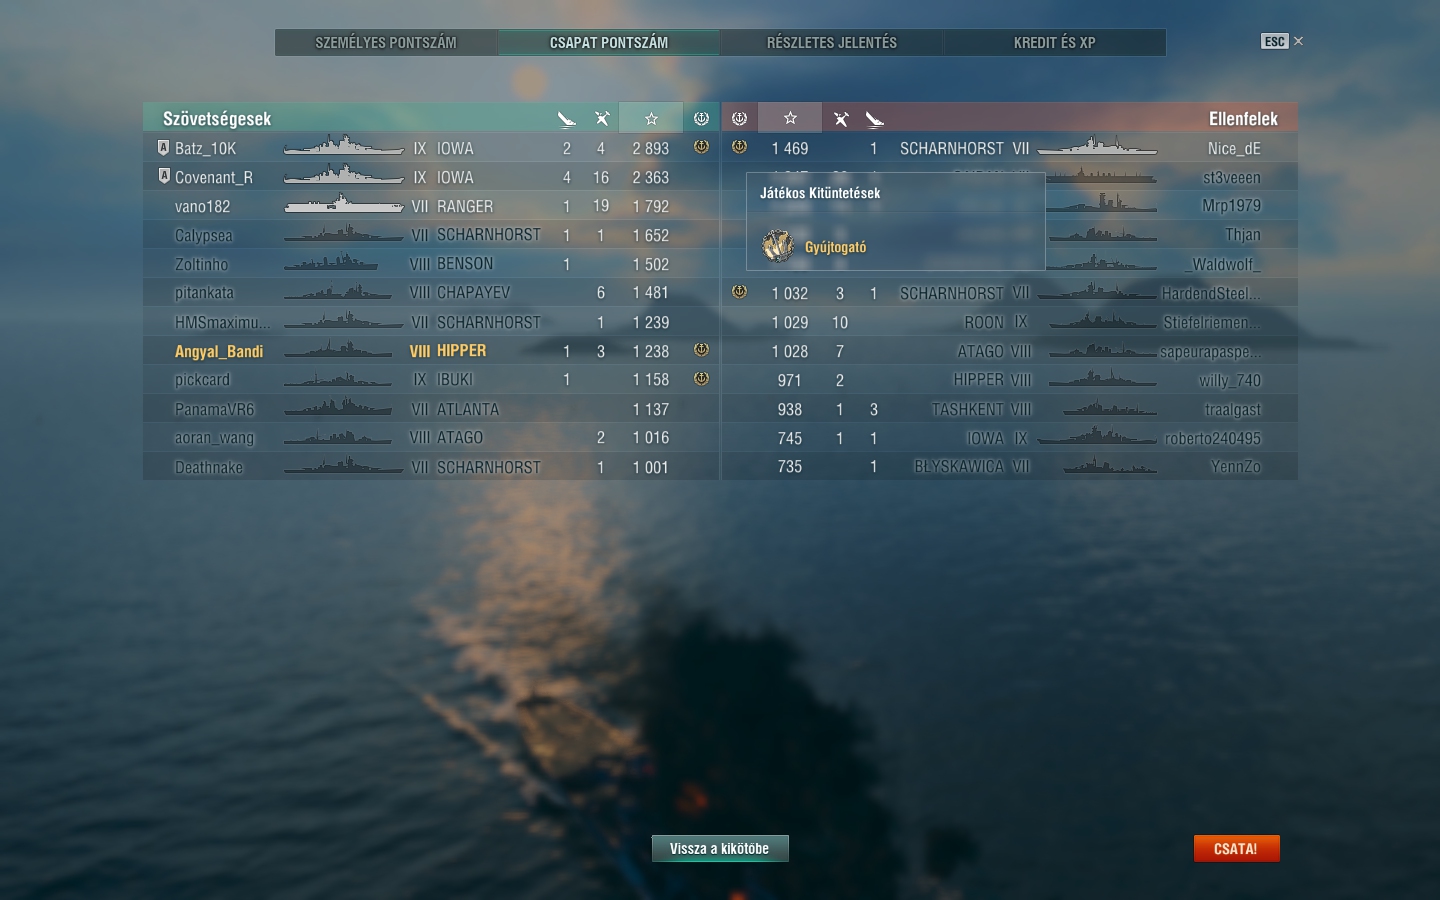Switch to the Részletes Jelentés tab
The width and height of the screenshot is (1440, 900).
(x=832, y=42)
